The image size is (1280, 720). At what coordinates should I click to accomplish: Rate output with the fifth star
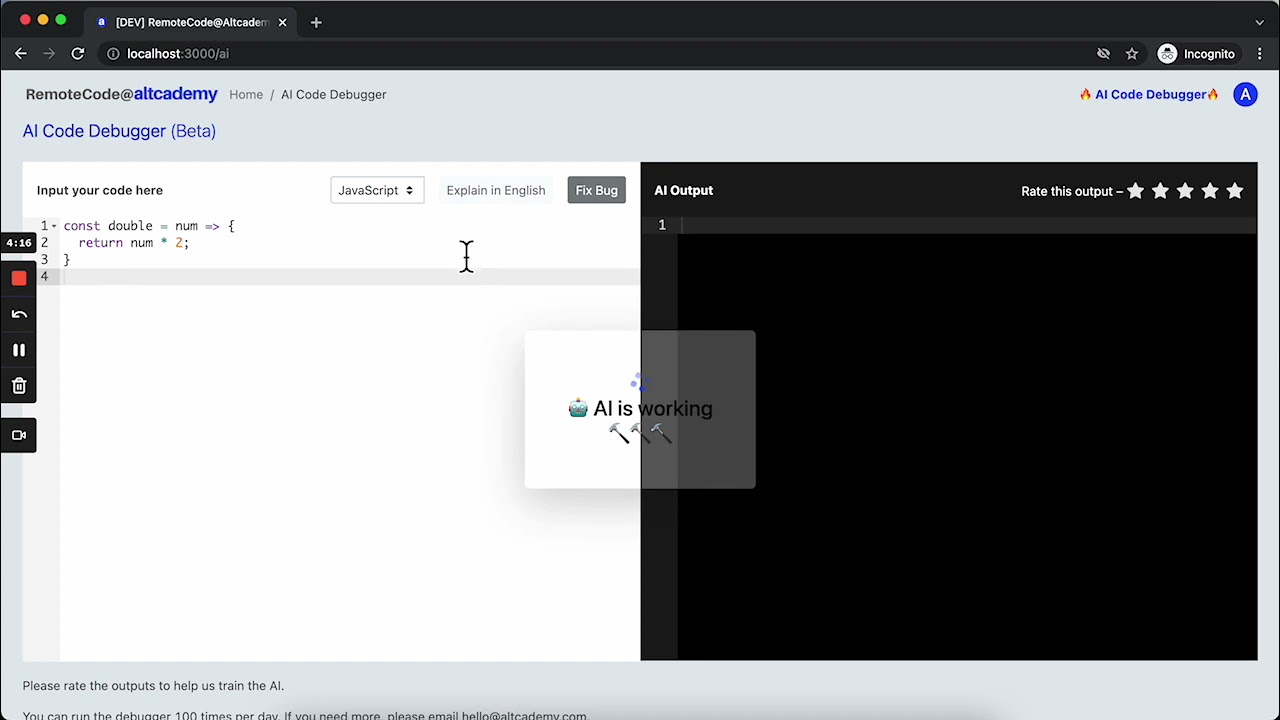1235,190
